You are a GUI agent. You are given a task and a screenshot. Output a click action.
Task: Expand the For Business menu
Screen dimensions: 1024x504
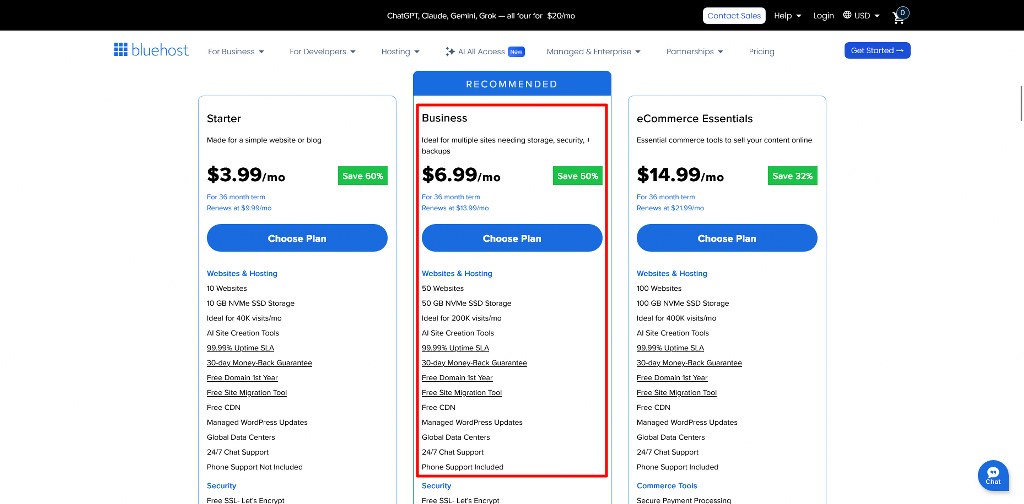point(236,52)
